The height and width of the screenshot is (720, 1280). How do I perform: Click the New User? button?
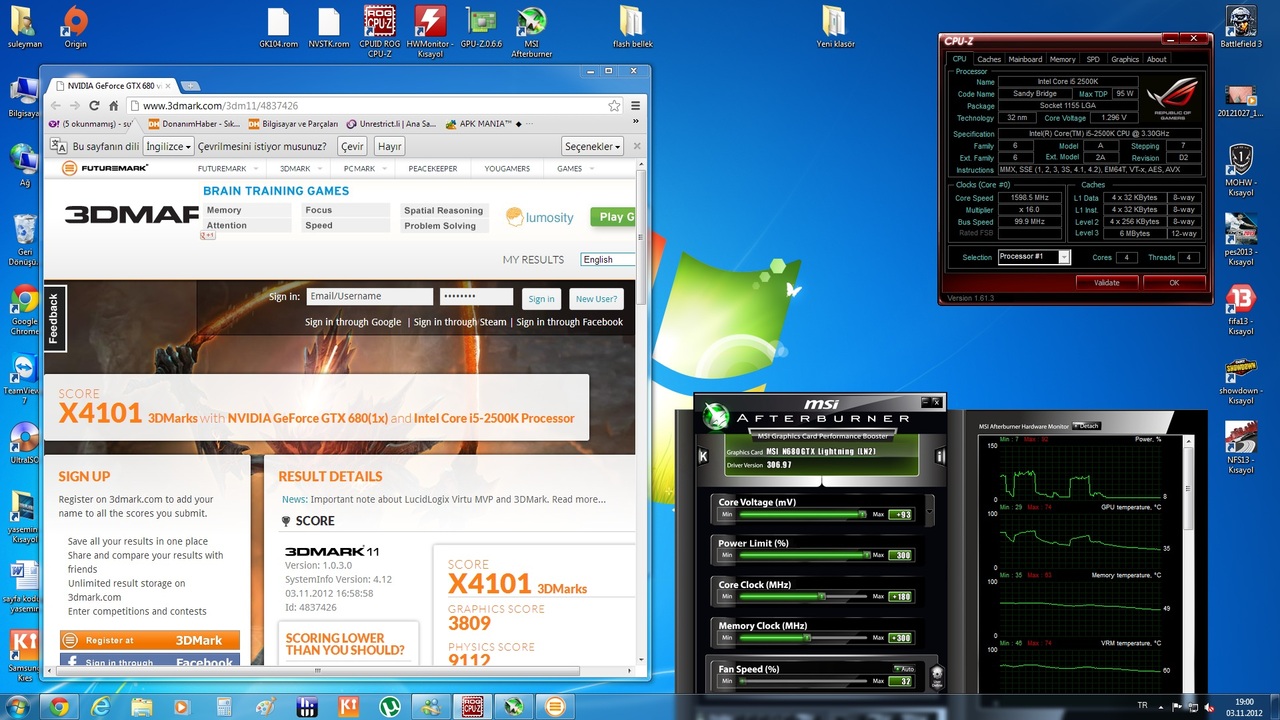[x=596, y=298]
